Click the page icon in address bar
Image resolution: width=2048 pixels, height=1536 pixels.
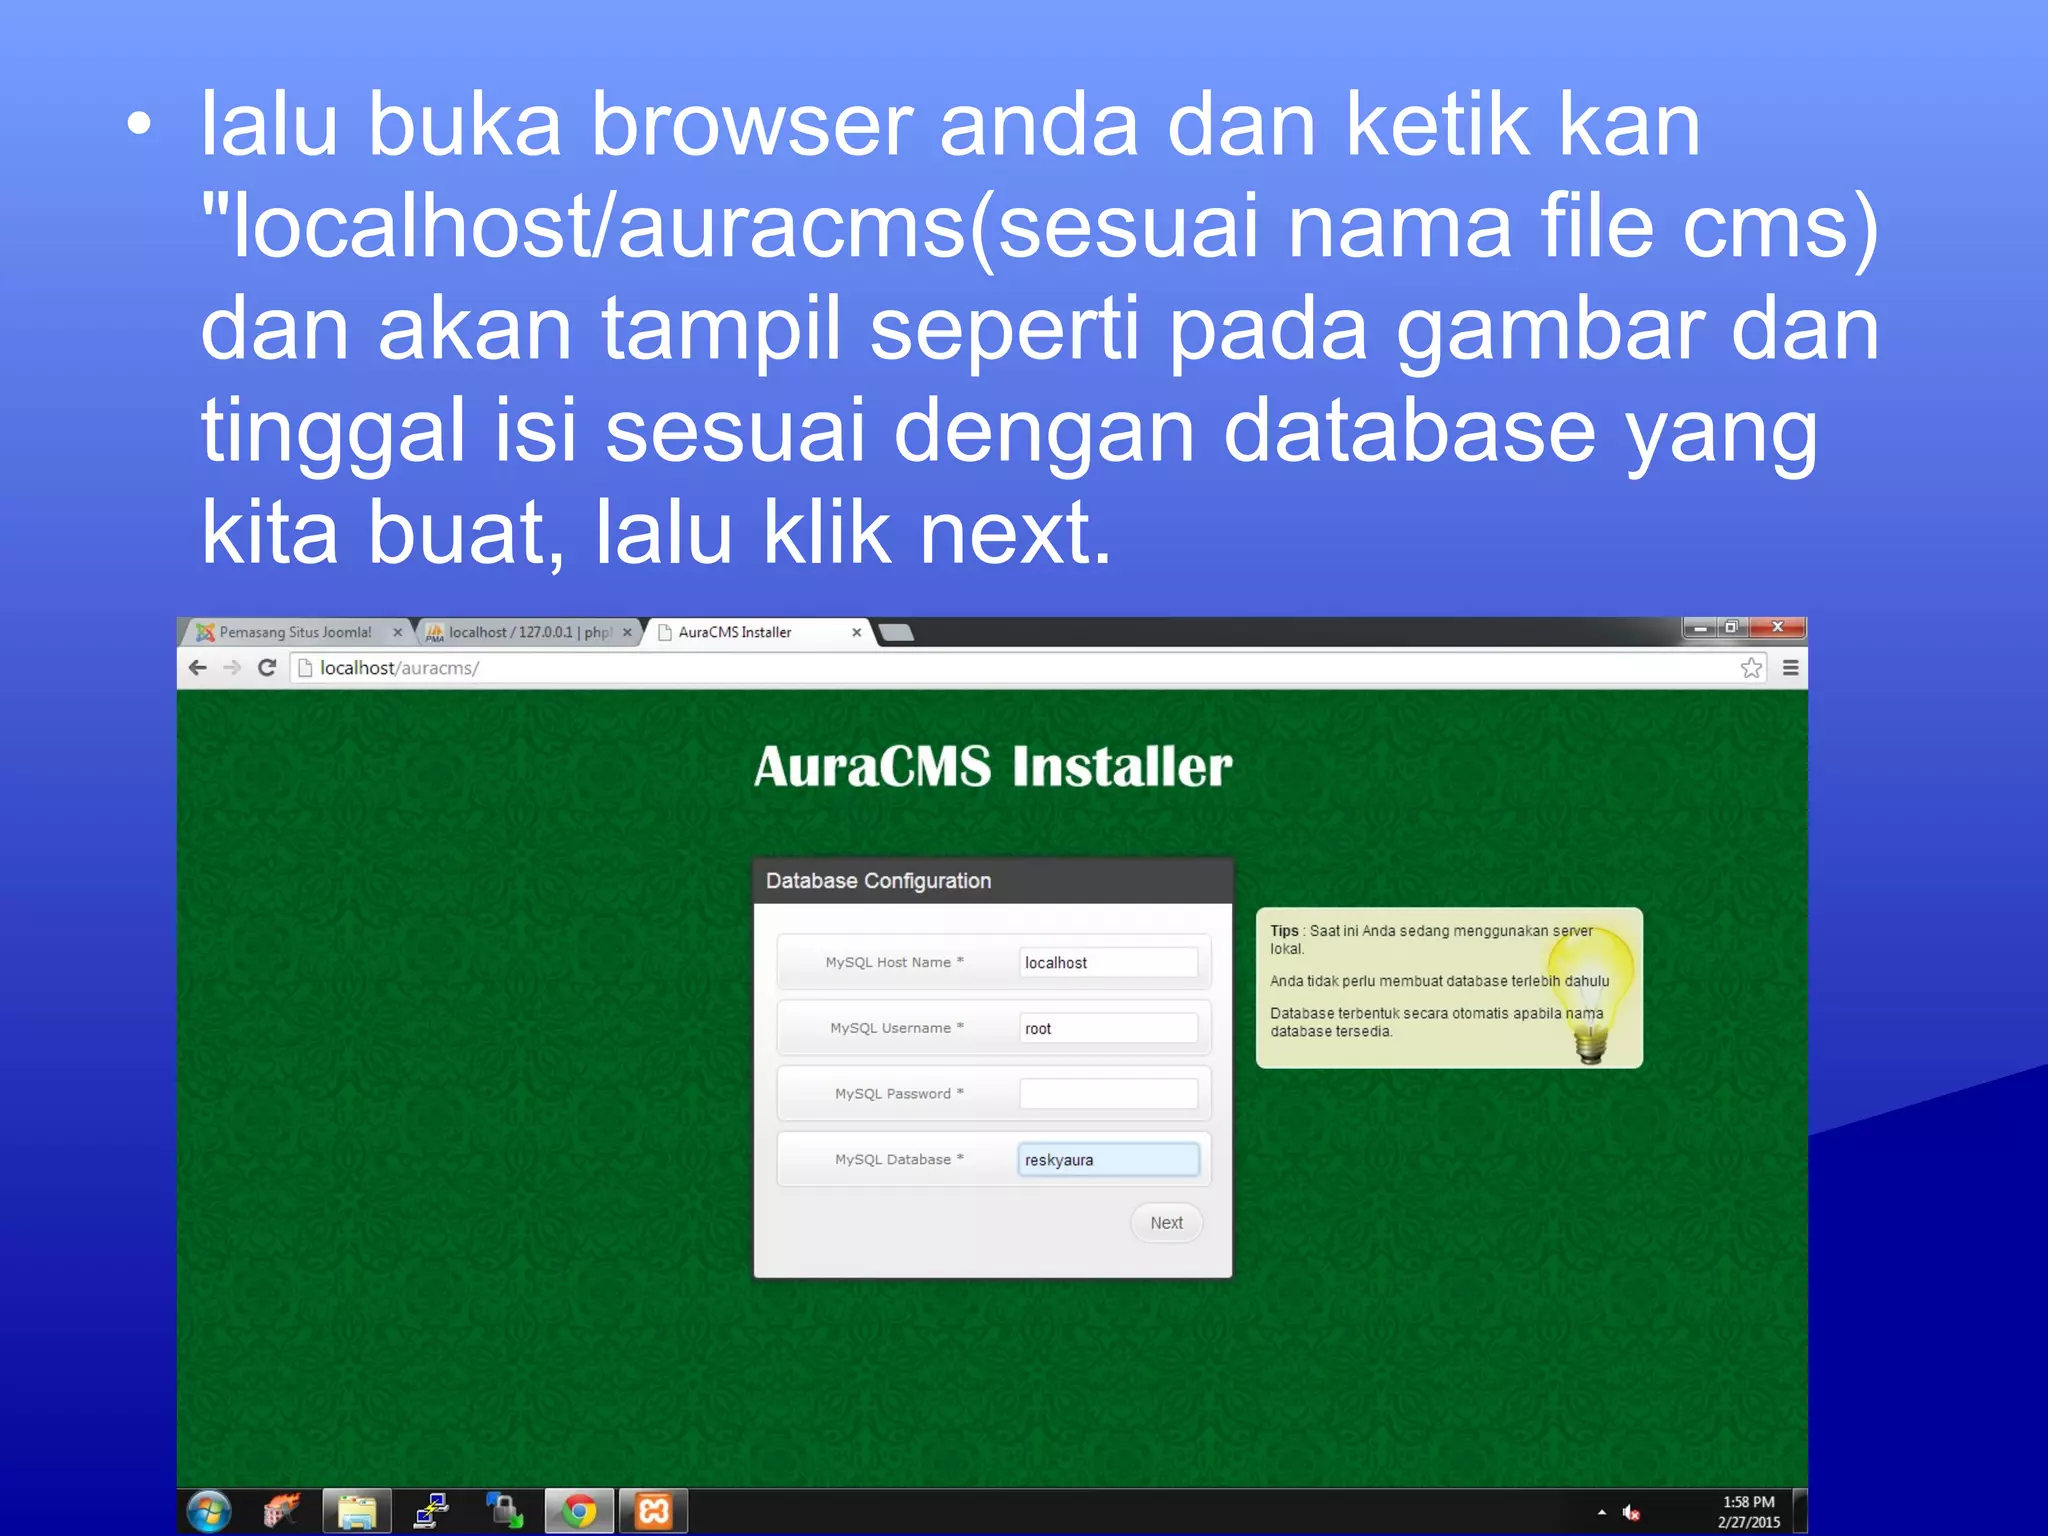pos(306,668)
